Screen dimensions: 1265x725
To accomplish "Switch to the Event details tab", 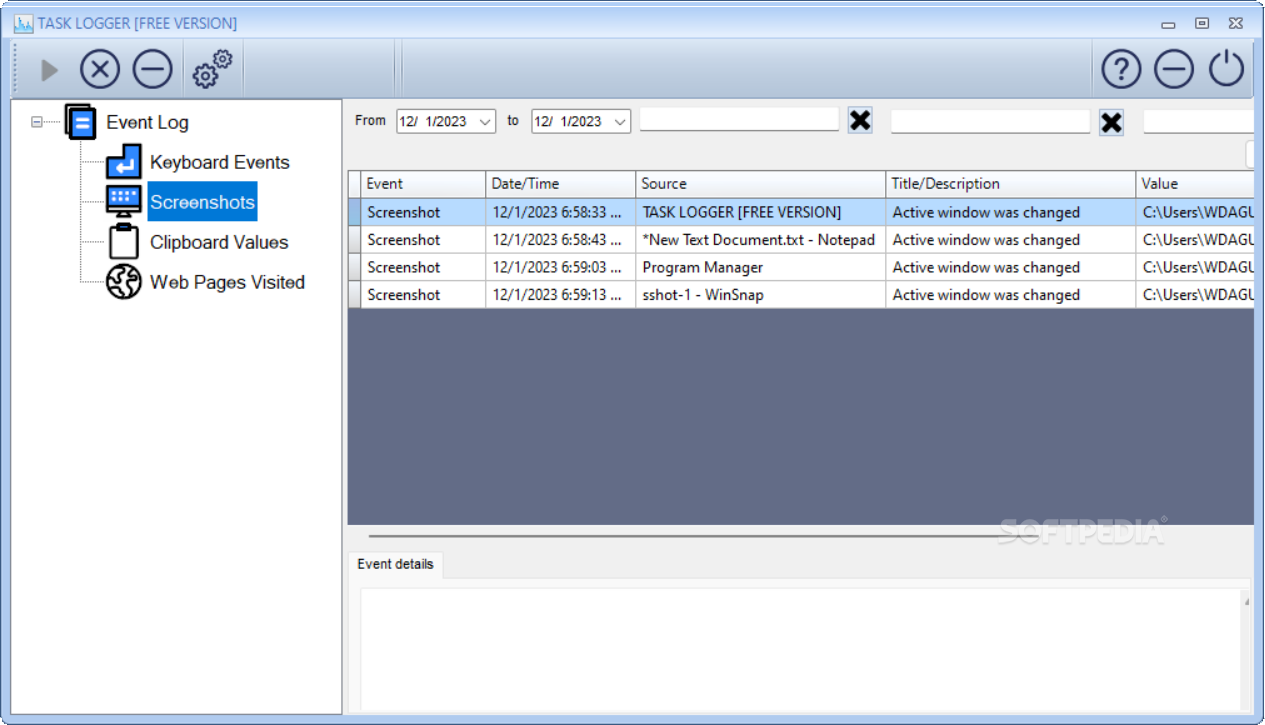I will pos(396,564).
